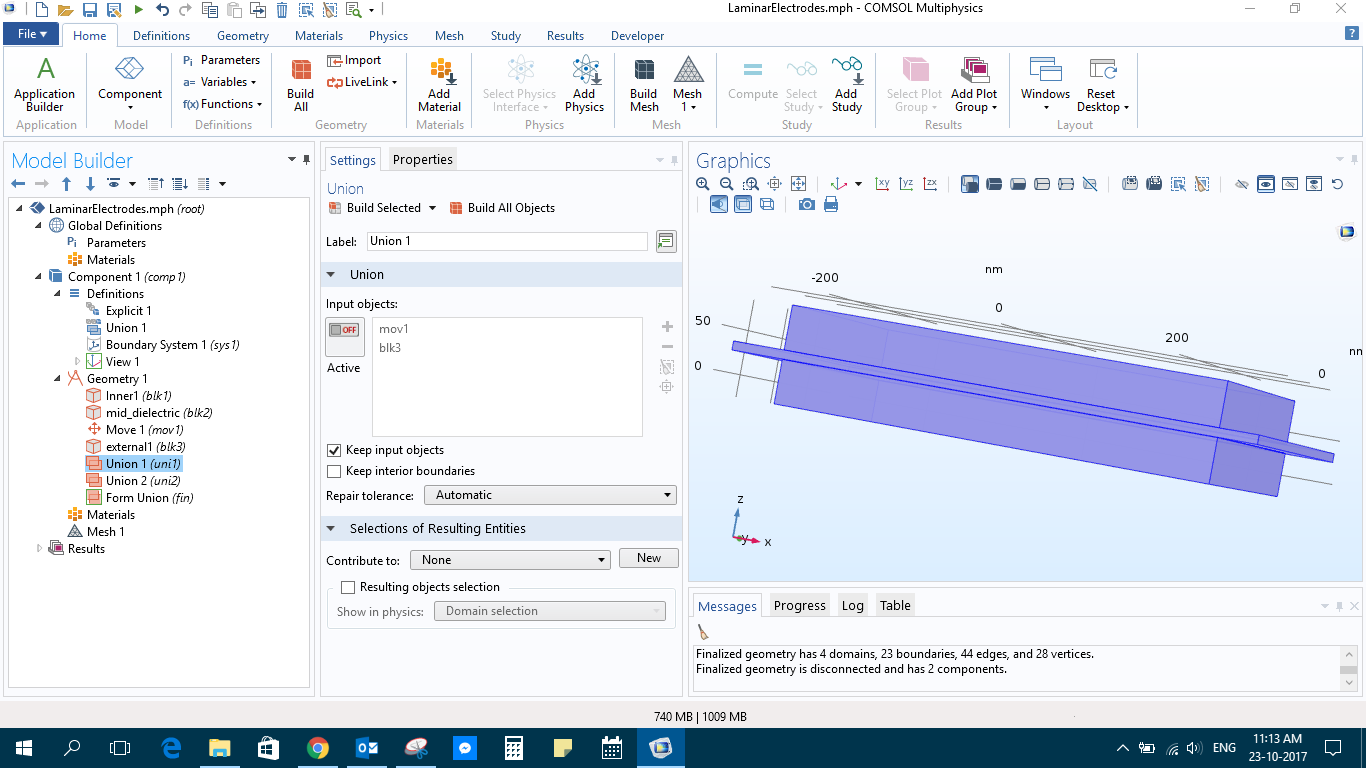Open the Properties tab
This screenshot has height=768, width=1366.
pyautogui.click(x=422, y=160)
